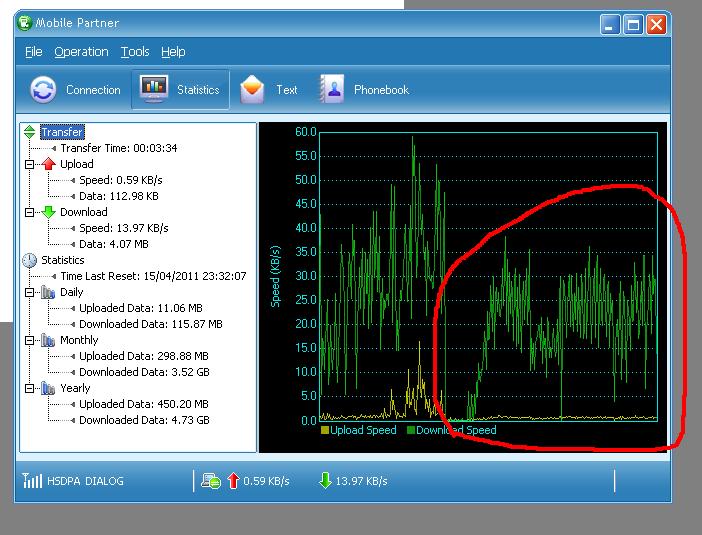This screenshot has height=535, width=702.
Task: Open the Tools menu
Action: coord(135,52)
